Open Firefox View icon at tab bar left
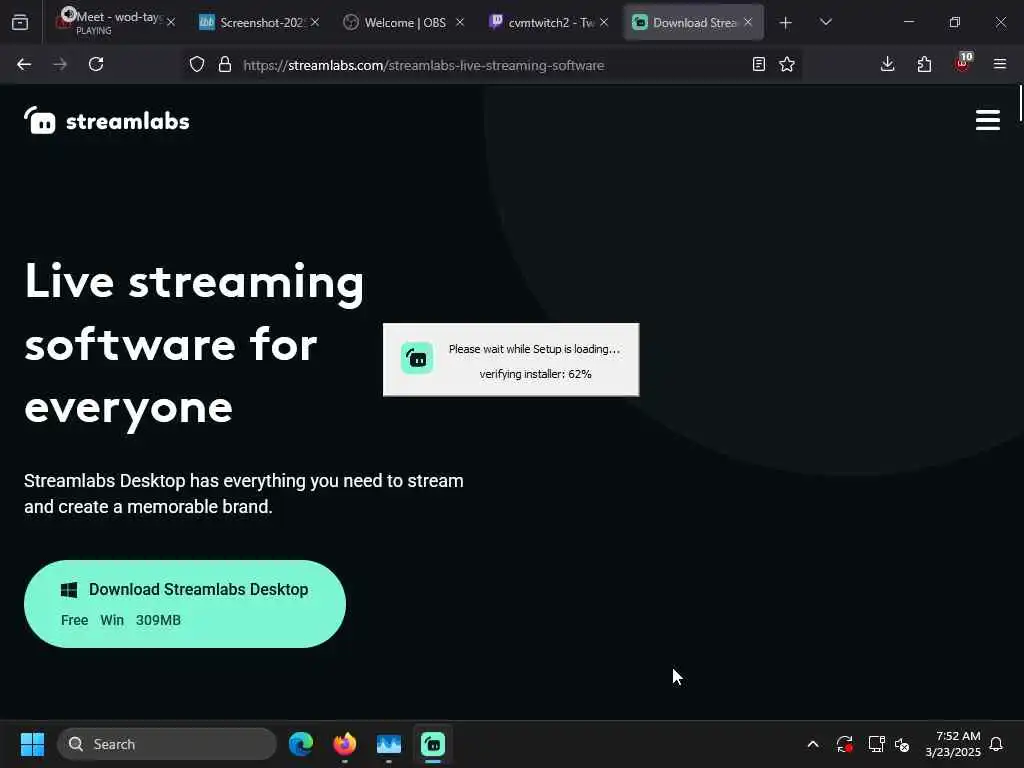The width and height of the screenshot is (1024, 768). coord(20,22)
